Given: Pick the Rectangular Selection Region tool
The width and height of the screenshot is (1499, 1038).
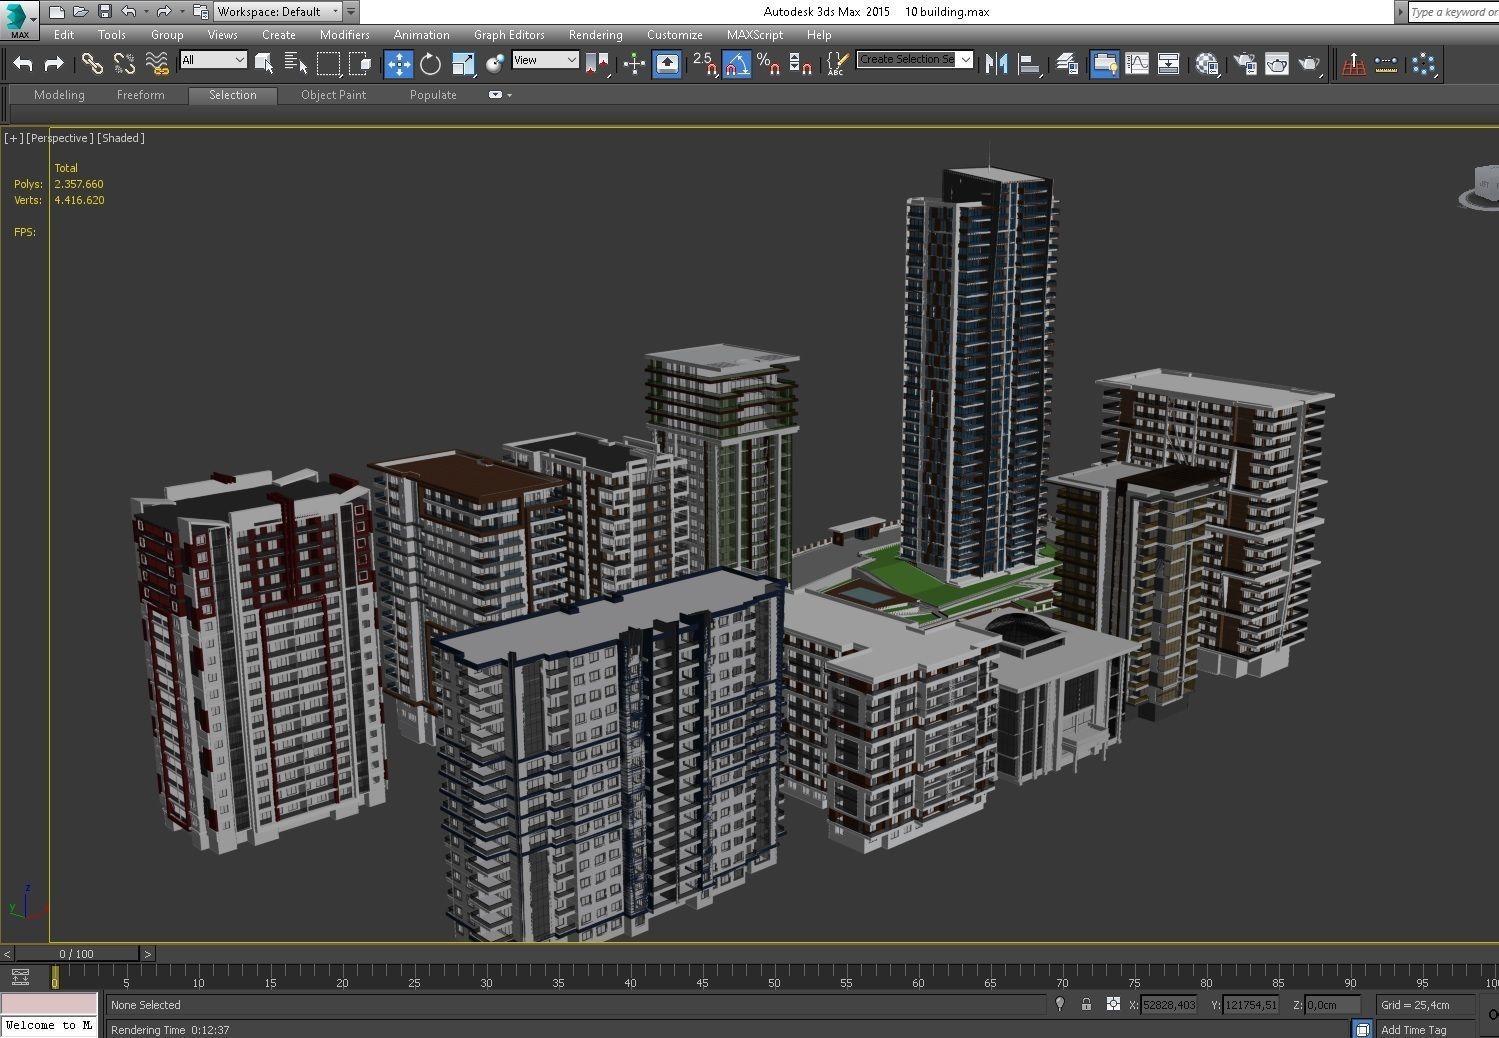Looking at the screenshot, I should click(x=328, y=64).
